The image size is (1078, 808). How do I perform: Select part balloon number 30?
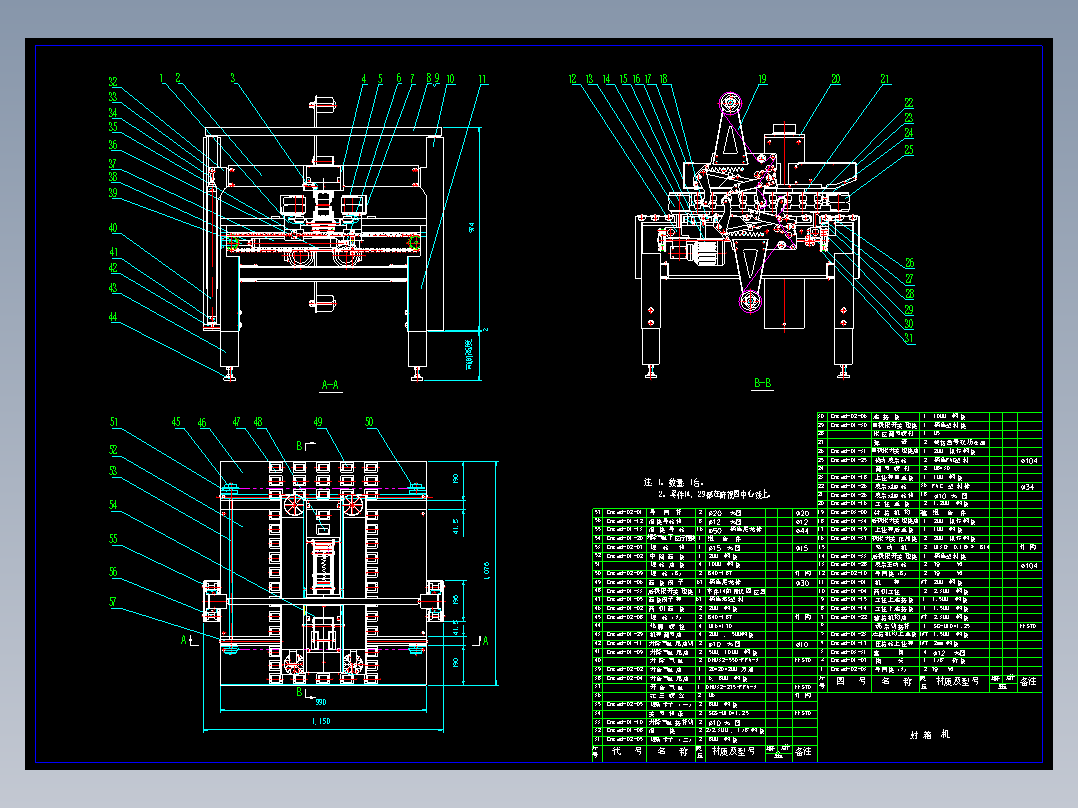(909, 323)
